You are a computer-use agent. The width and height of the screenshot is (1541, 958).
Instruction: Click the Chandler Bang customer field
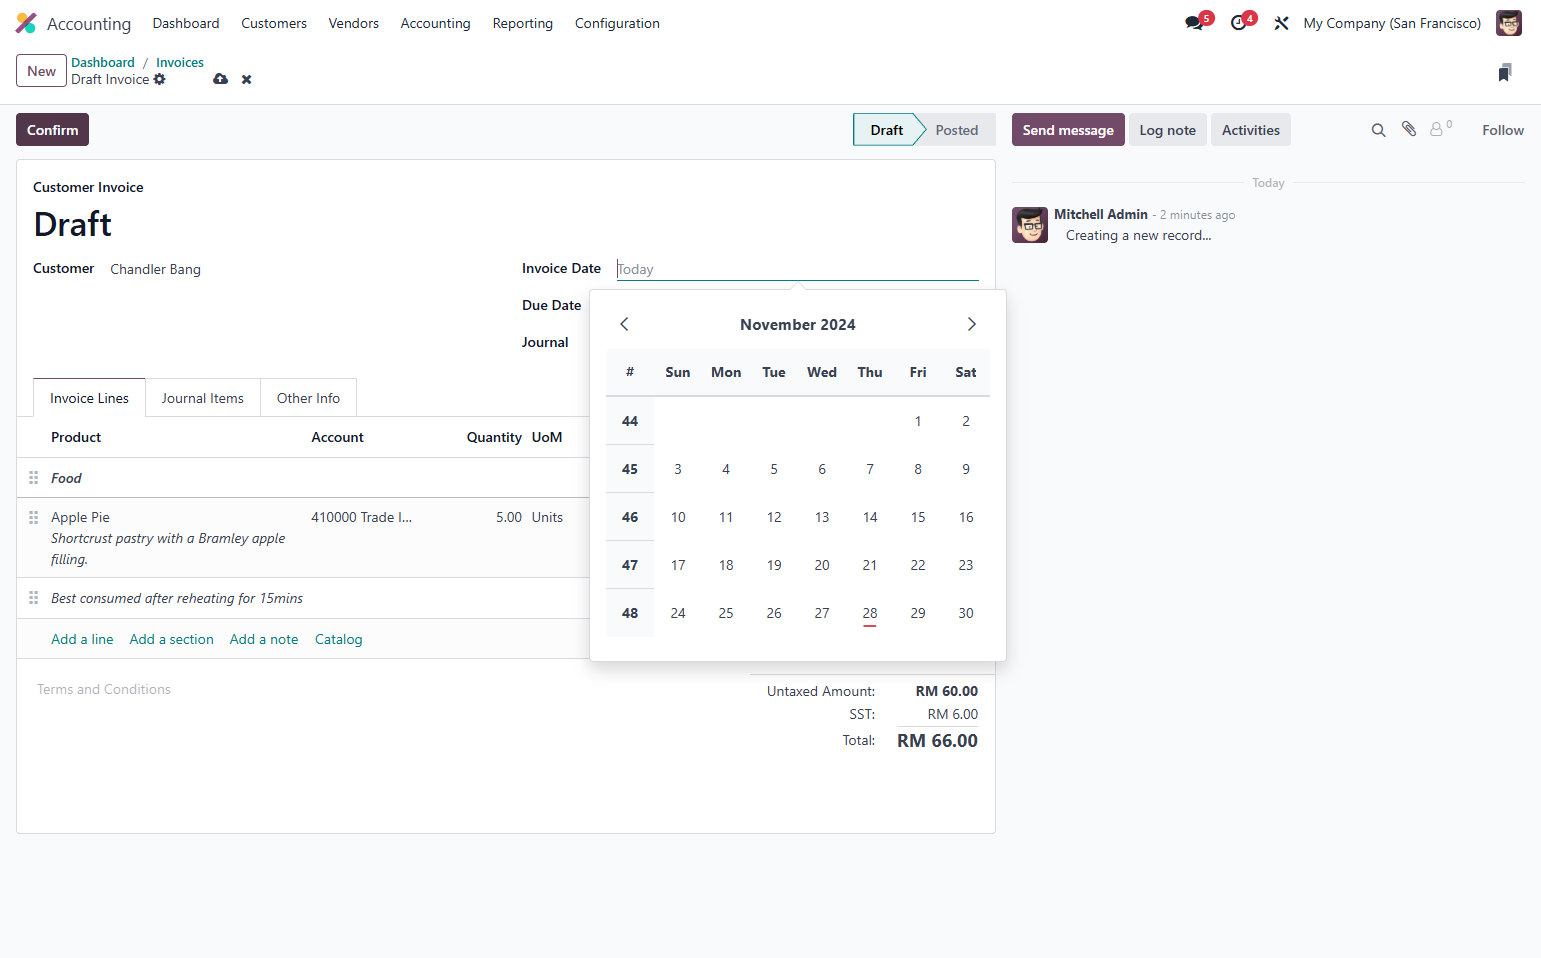(155, 269)
